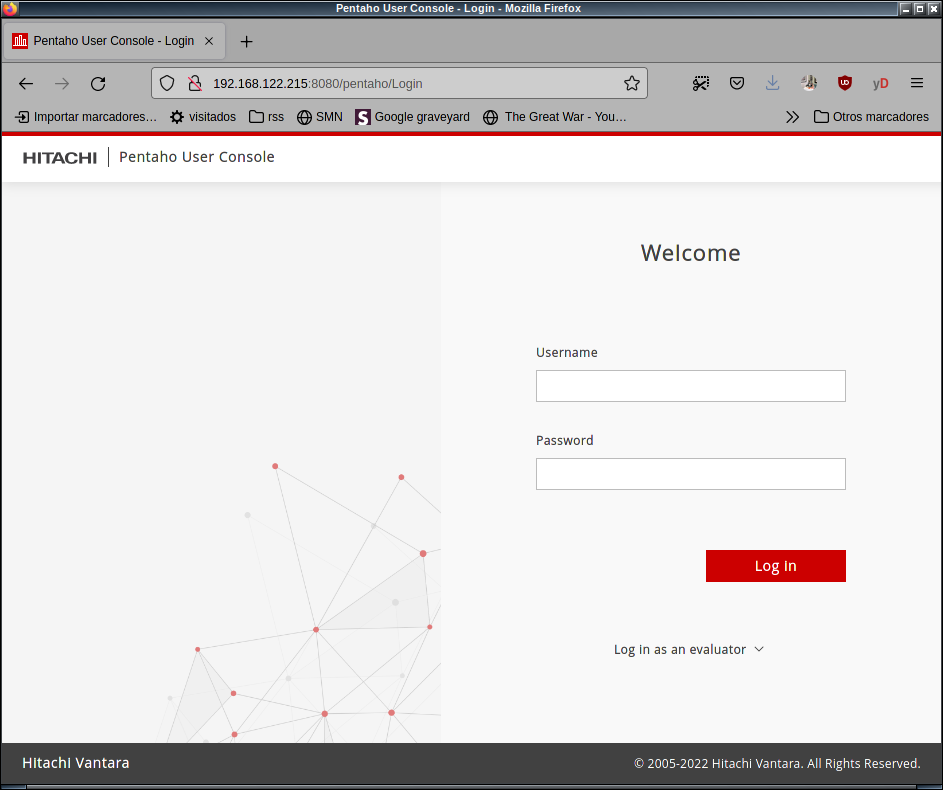Open the Firefox downloads panel
Screen dimensions: 943x790
pos(773,83)
